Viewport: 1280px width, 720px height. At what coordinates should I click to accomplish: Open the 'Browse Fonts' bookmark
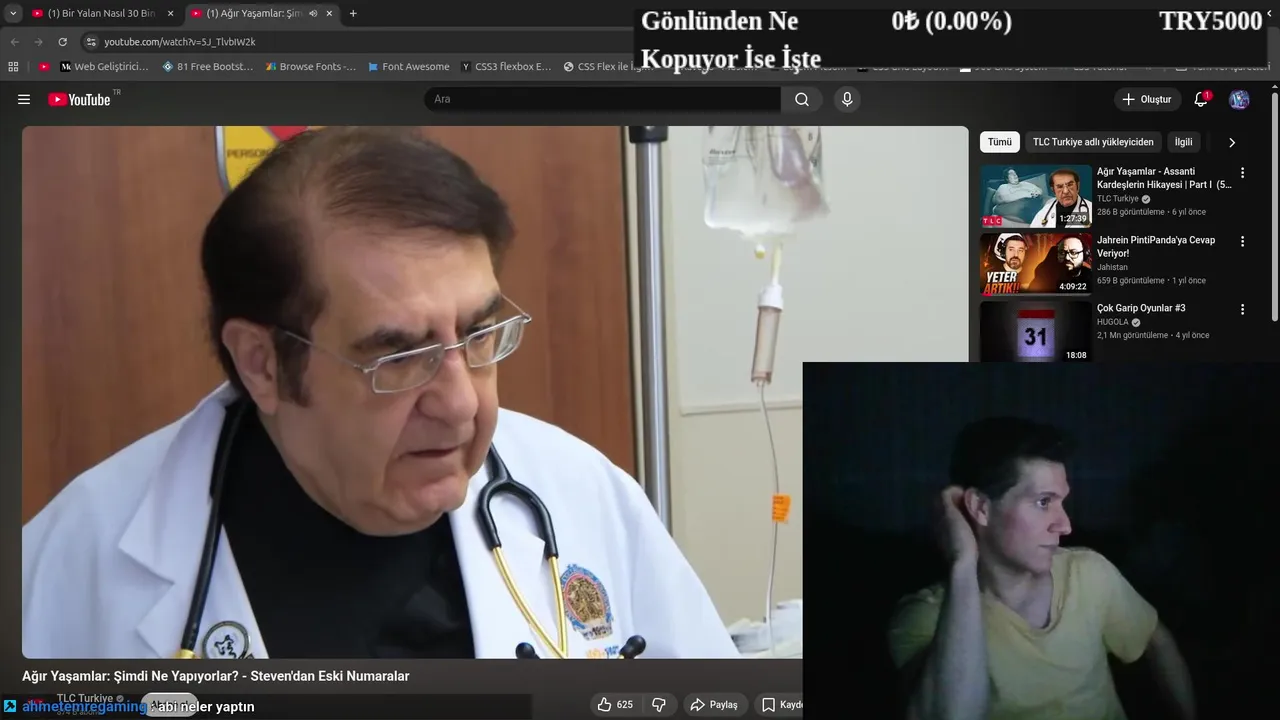(310, 67)
